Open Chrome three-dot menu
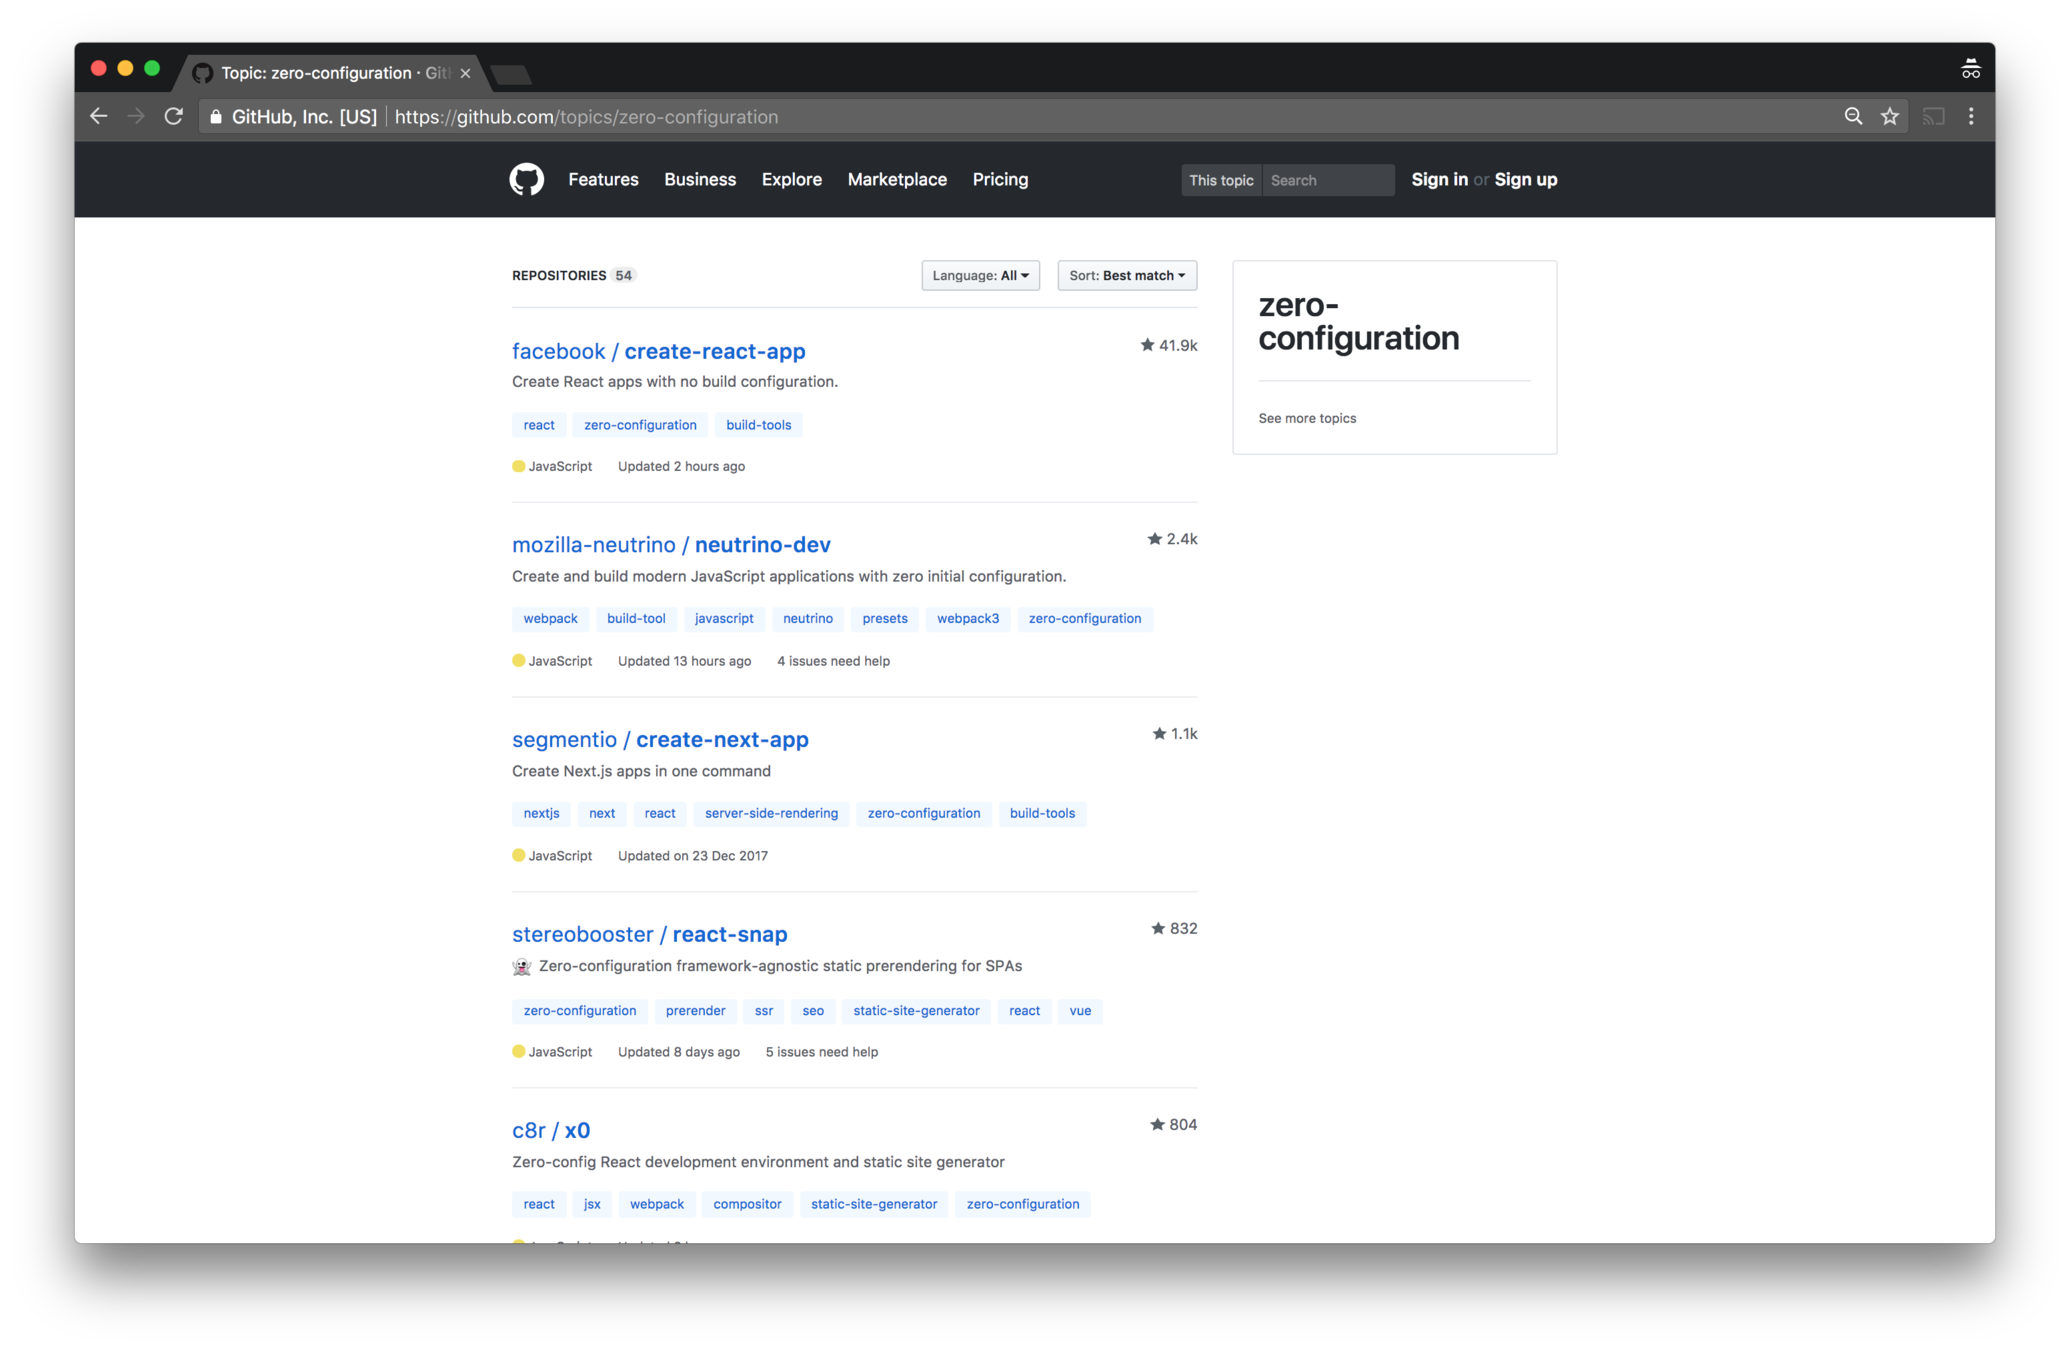 point(1971,116)
